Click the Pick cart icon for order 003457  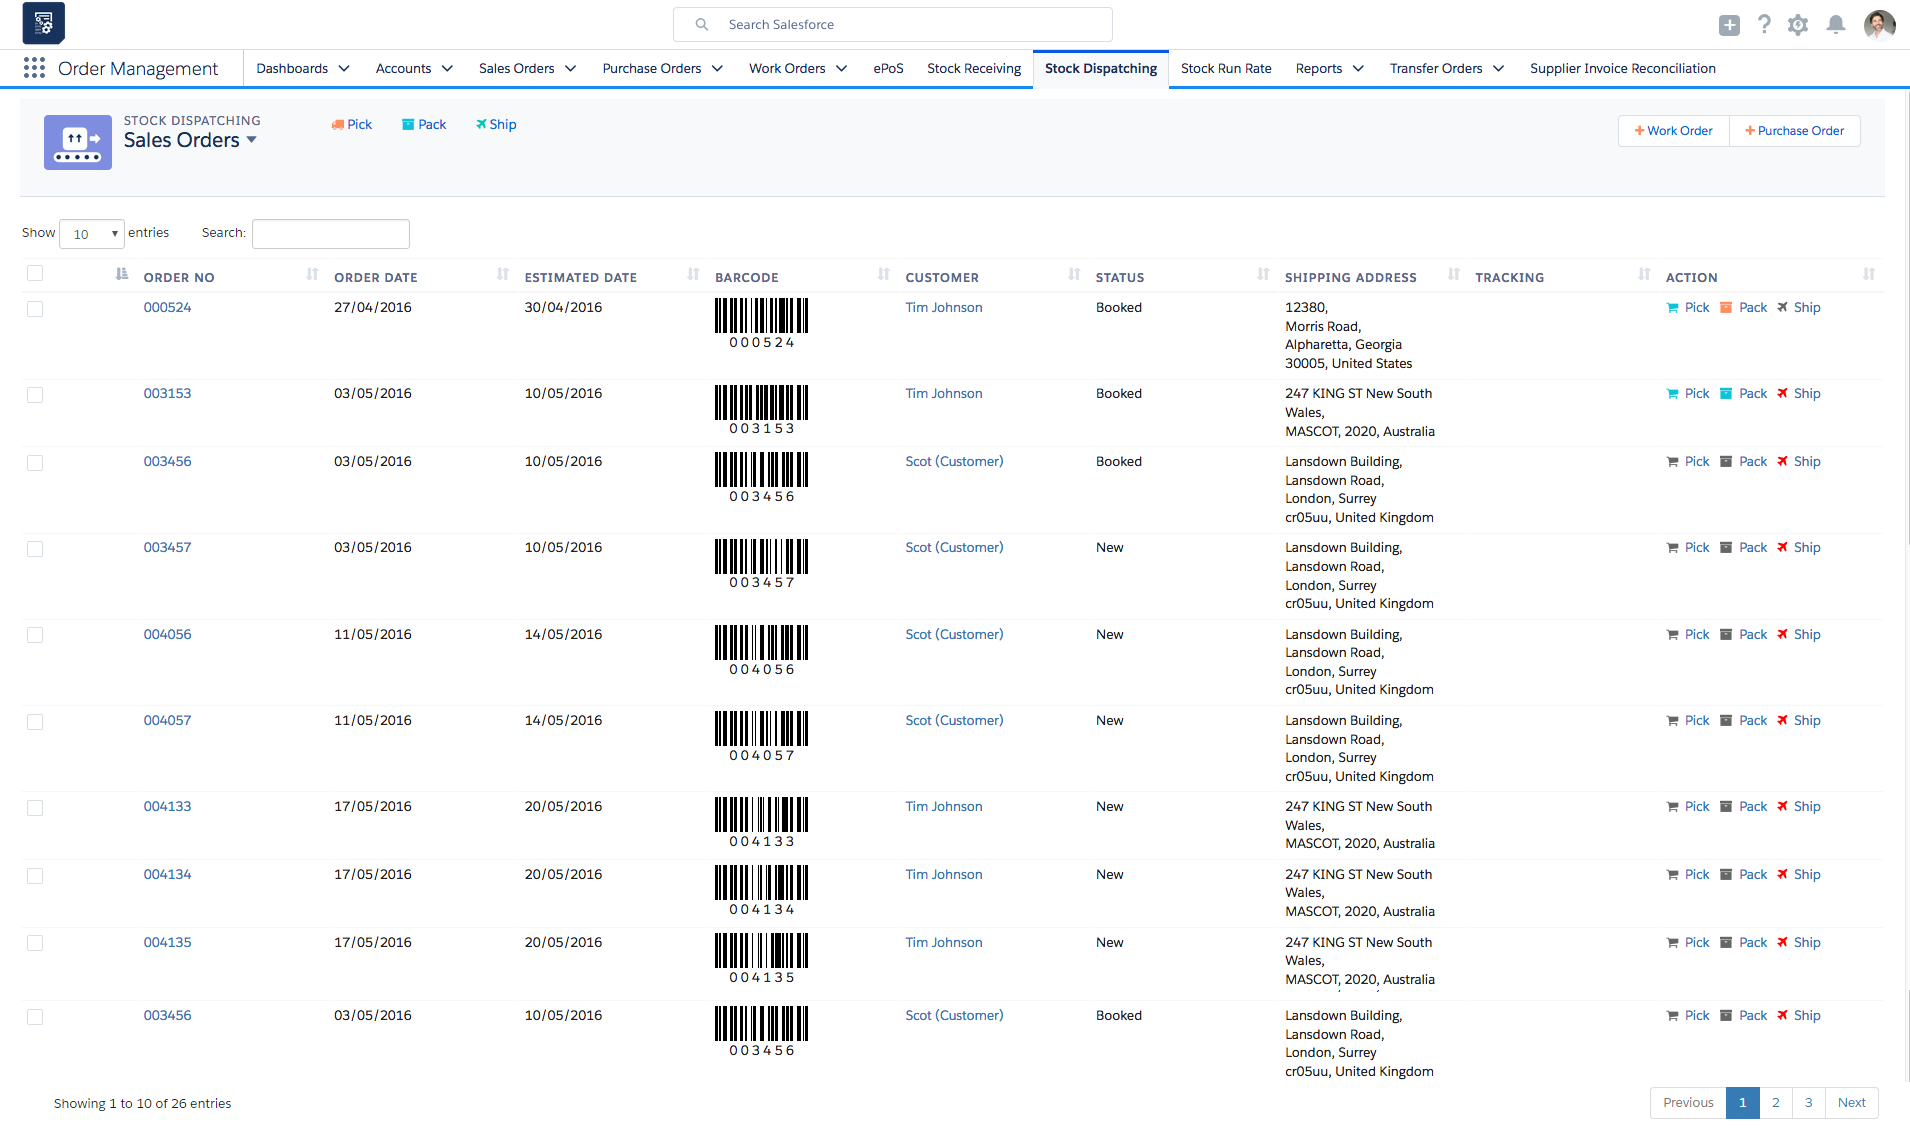coord(1673,548)
